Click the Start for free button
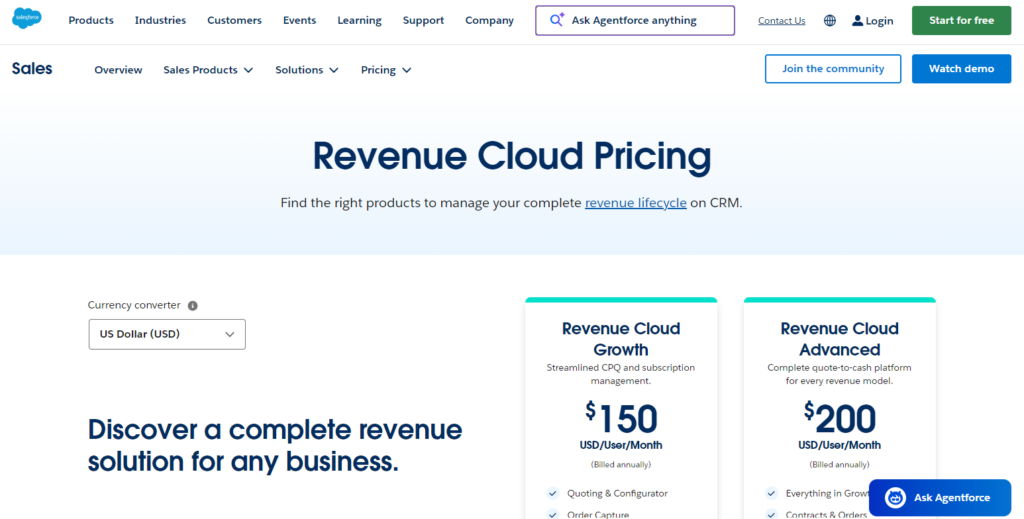 click(961, 20)
